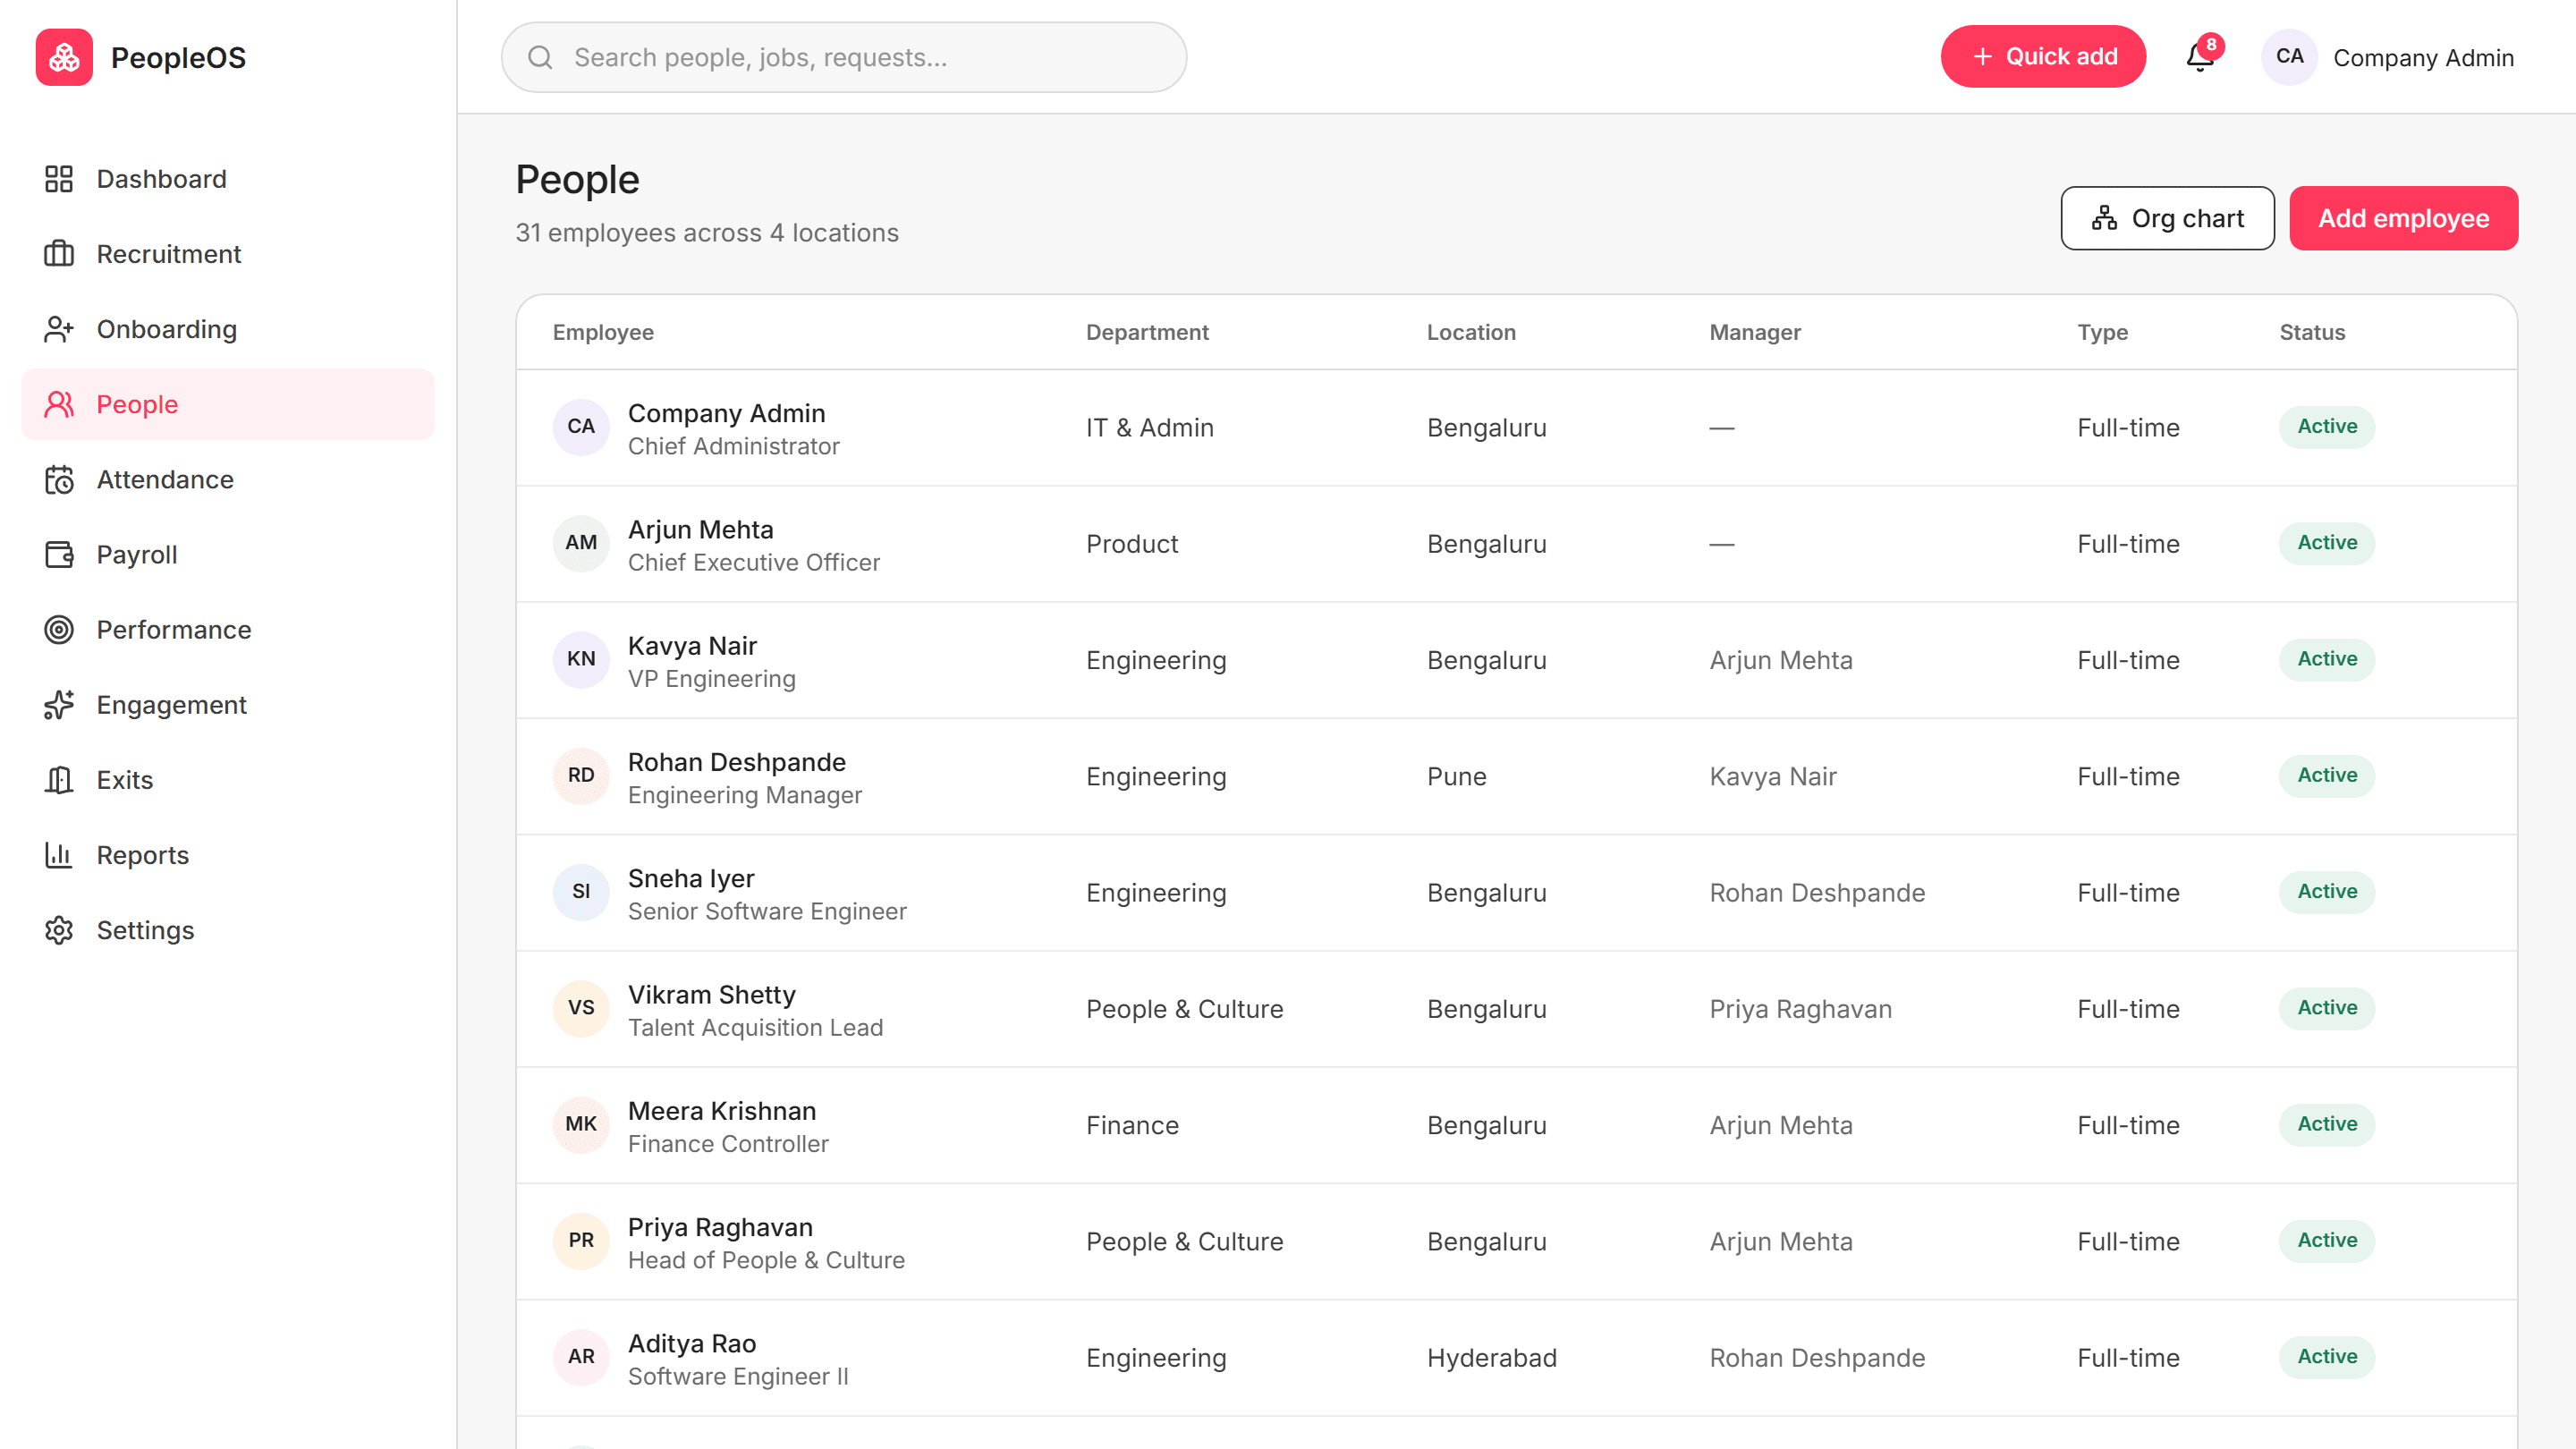Click IT & Admin department cell
Screen dimensions: 2576x1449
point(1150,428)
